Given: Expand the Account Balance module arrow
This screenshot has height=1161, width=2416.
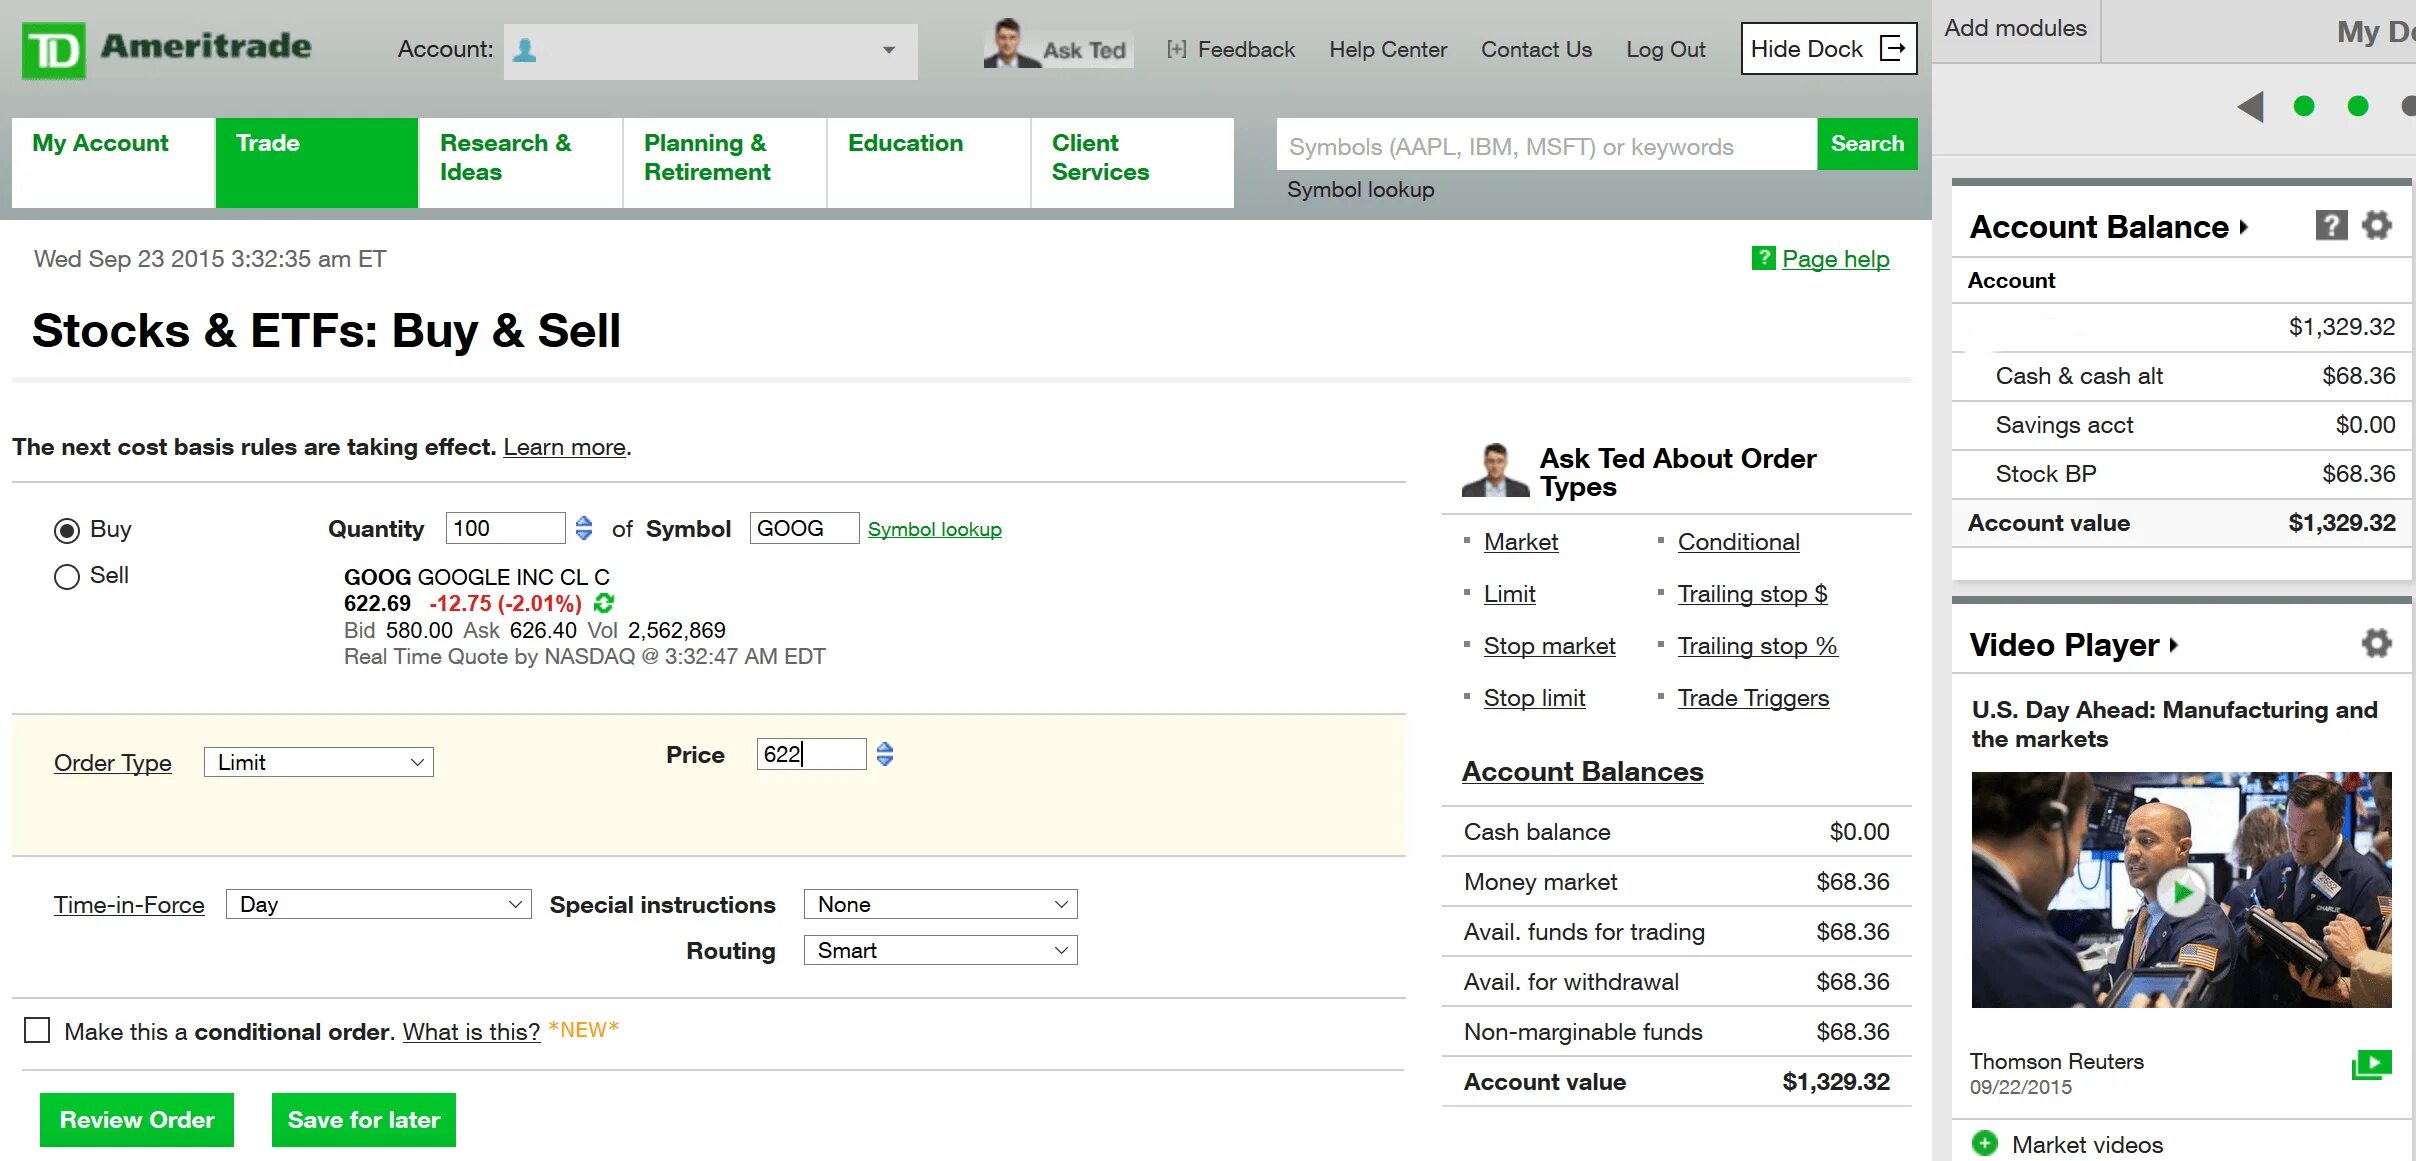Looking at the screenshot, I should [2244, 228].
